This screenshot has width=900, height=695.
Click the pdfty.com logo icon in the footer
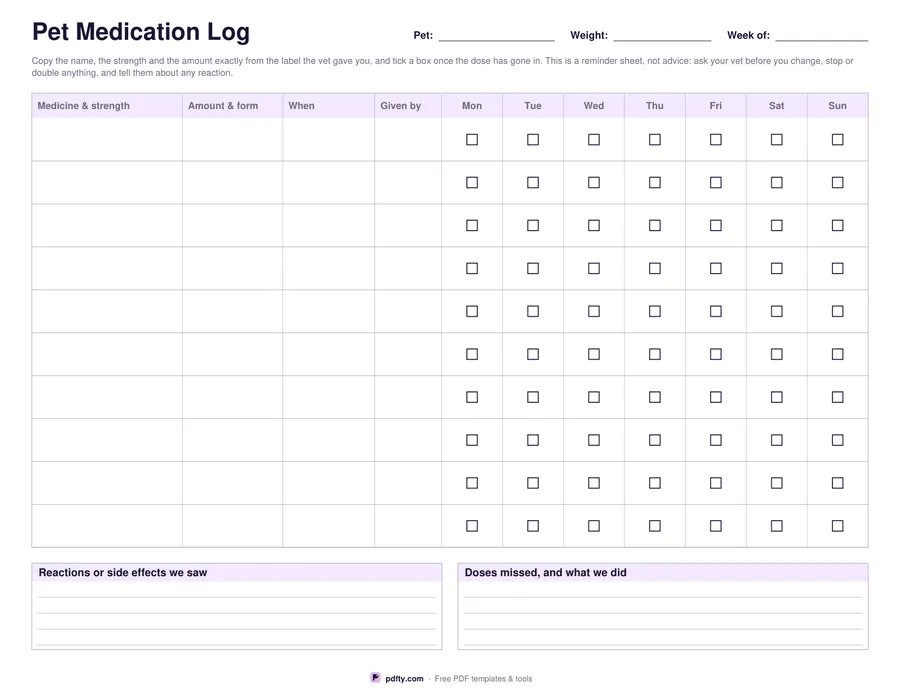375,678
